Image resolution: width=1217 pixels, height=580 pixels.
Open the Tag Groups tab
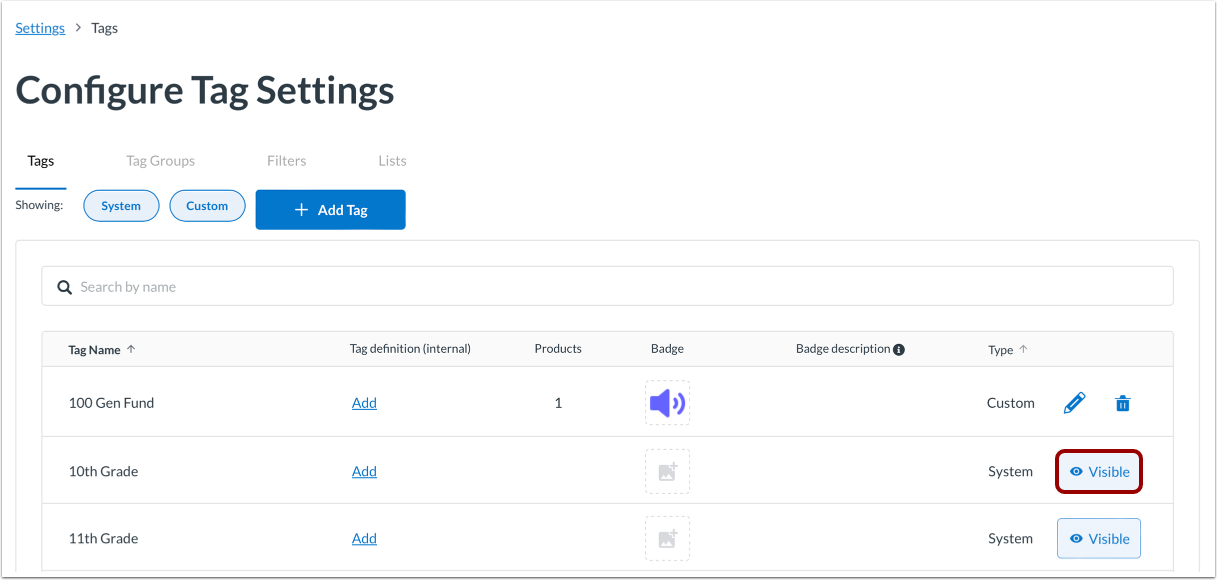click(x=161, y=161)
